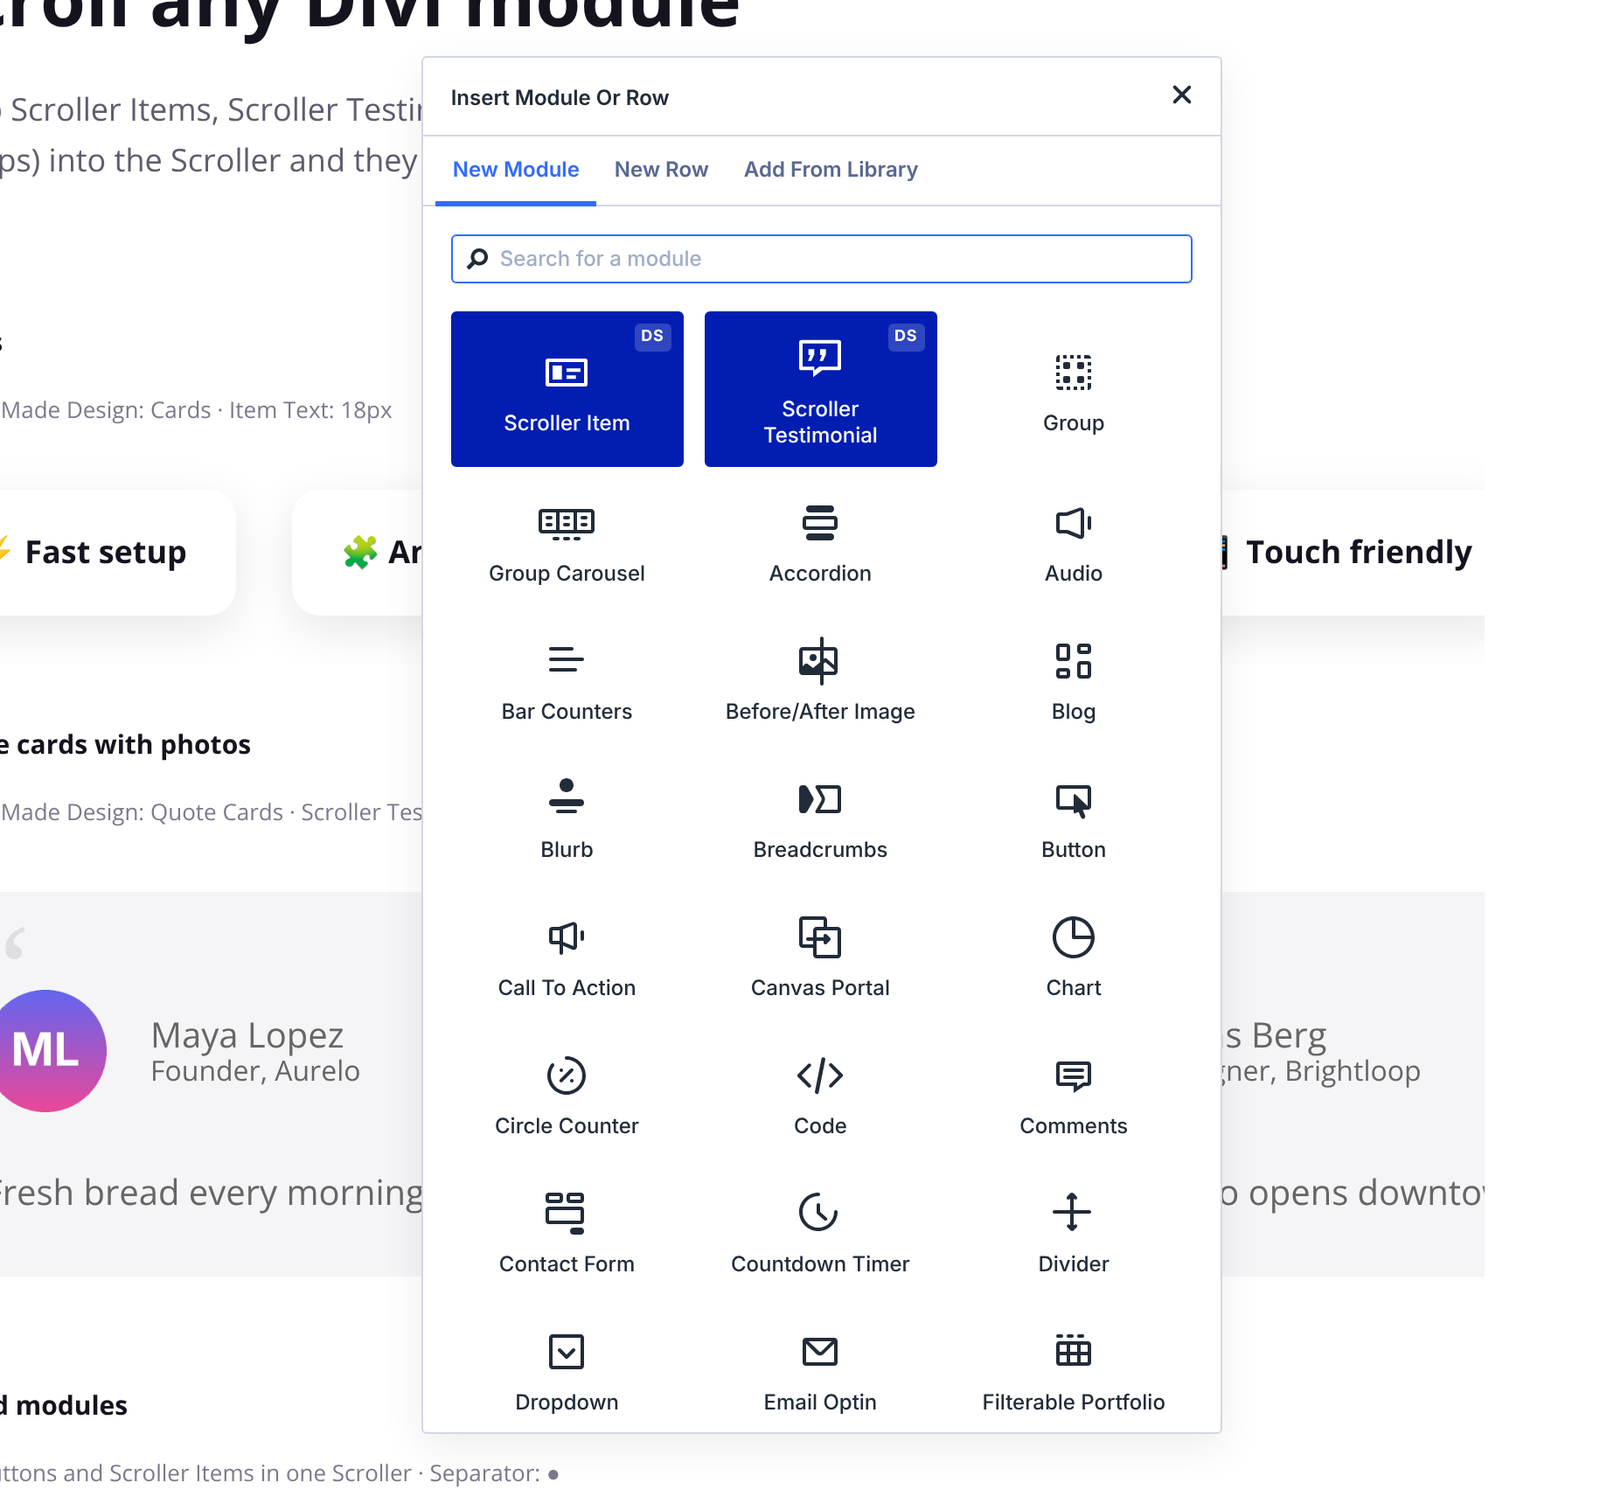Screen dimensions: 1600x1490
Task: Add the Filterable Portfolio module
Action: pyautogui.click(x=1073, y=1372)
